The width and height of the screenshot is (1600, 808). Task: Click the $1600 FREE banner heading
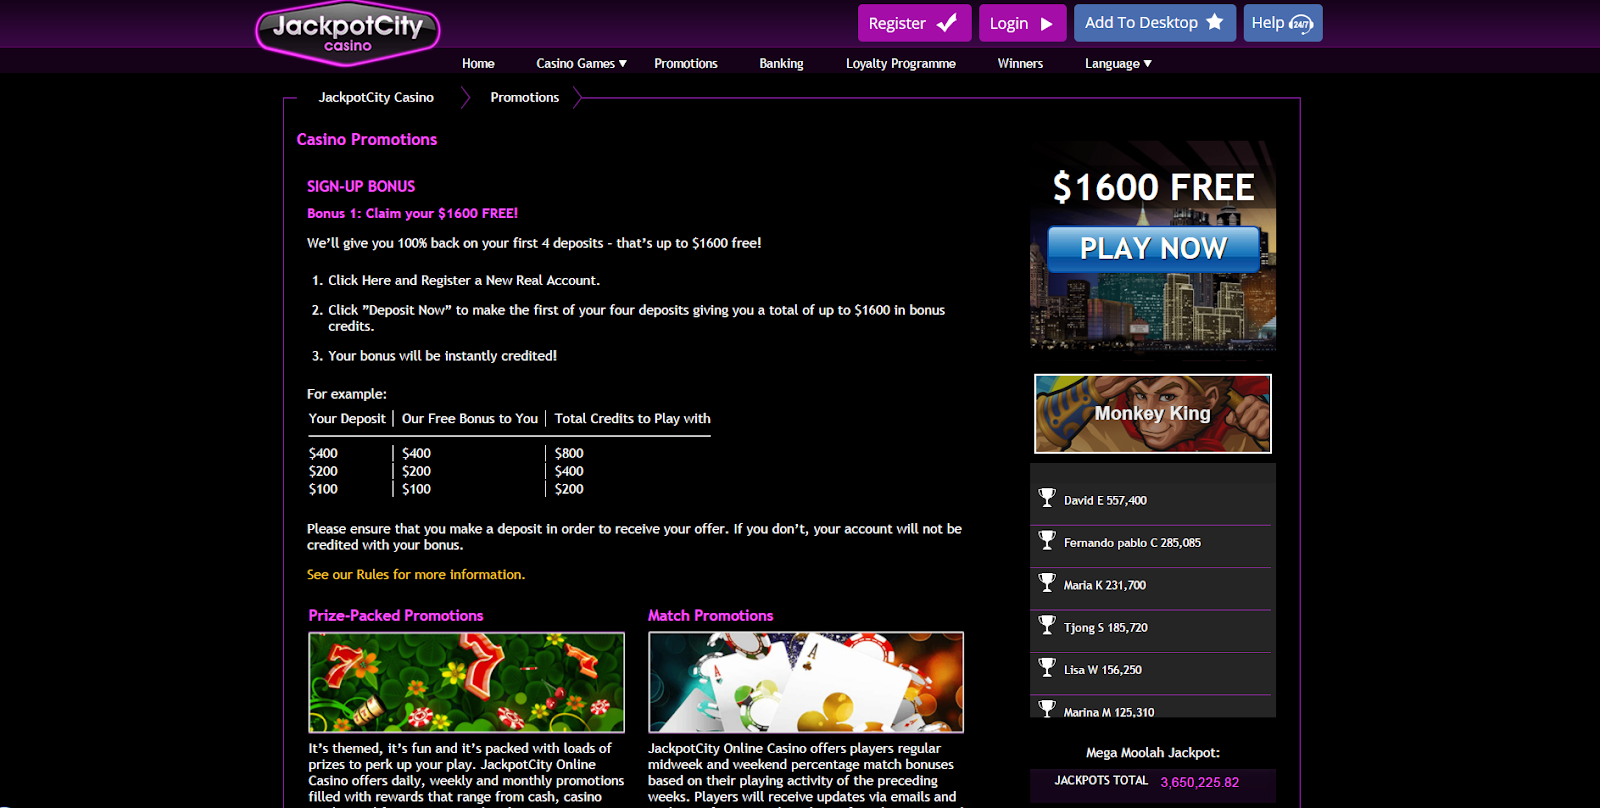tap(1153, 187)
